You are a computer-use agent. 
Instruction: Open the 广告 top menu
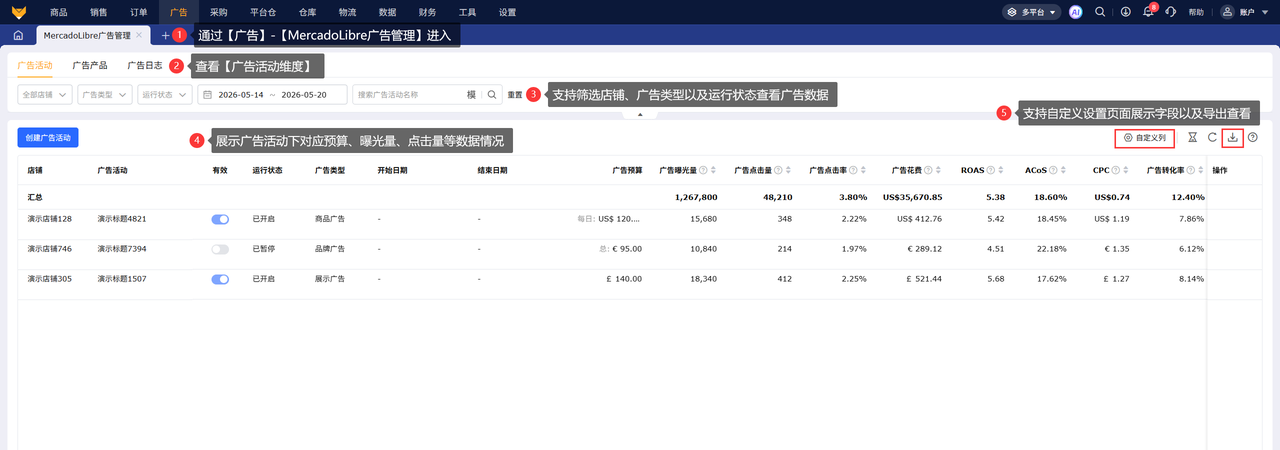coord(179,12)
